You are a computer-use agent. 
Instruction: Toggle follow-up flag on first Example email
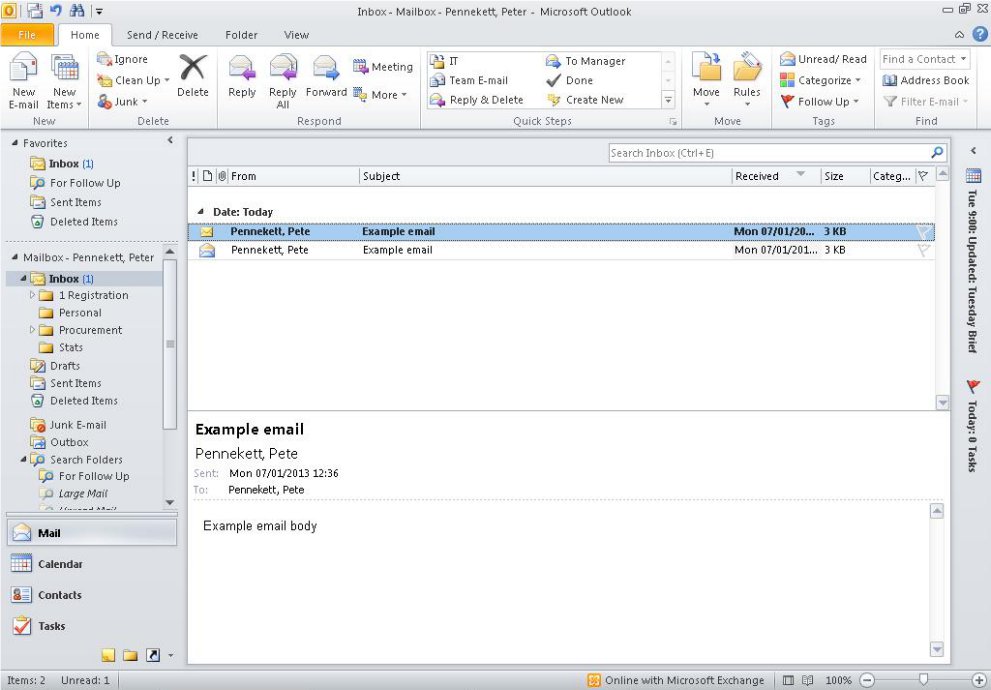click(923, 232)
